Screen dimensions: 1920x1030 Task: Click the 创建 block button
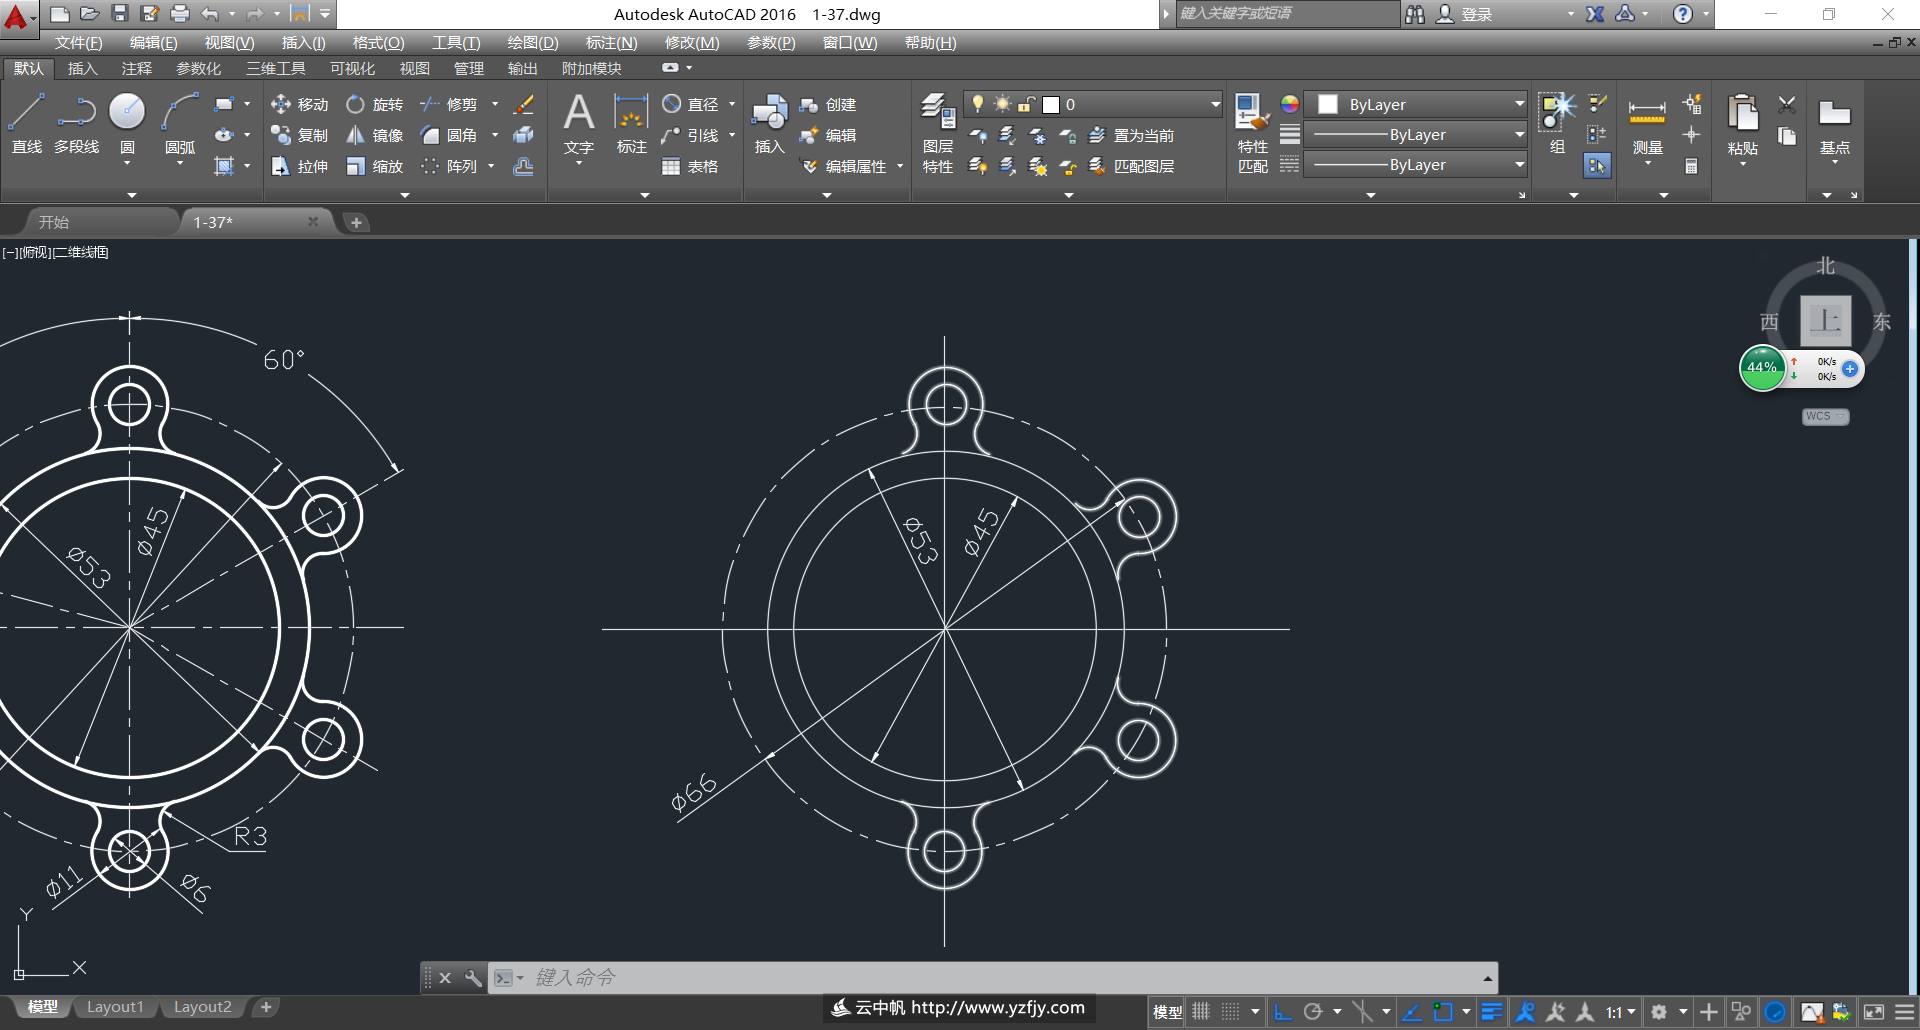click(x=828, y=104)
